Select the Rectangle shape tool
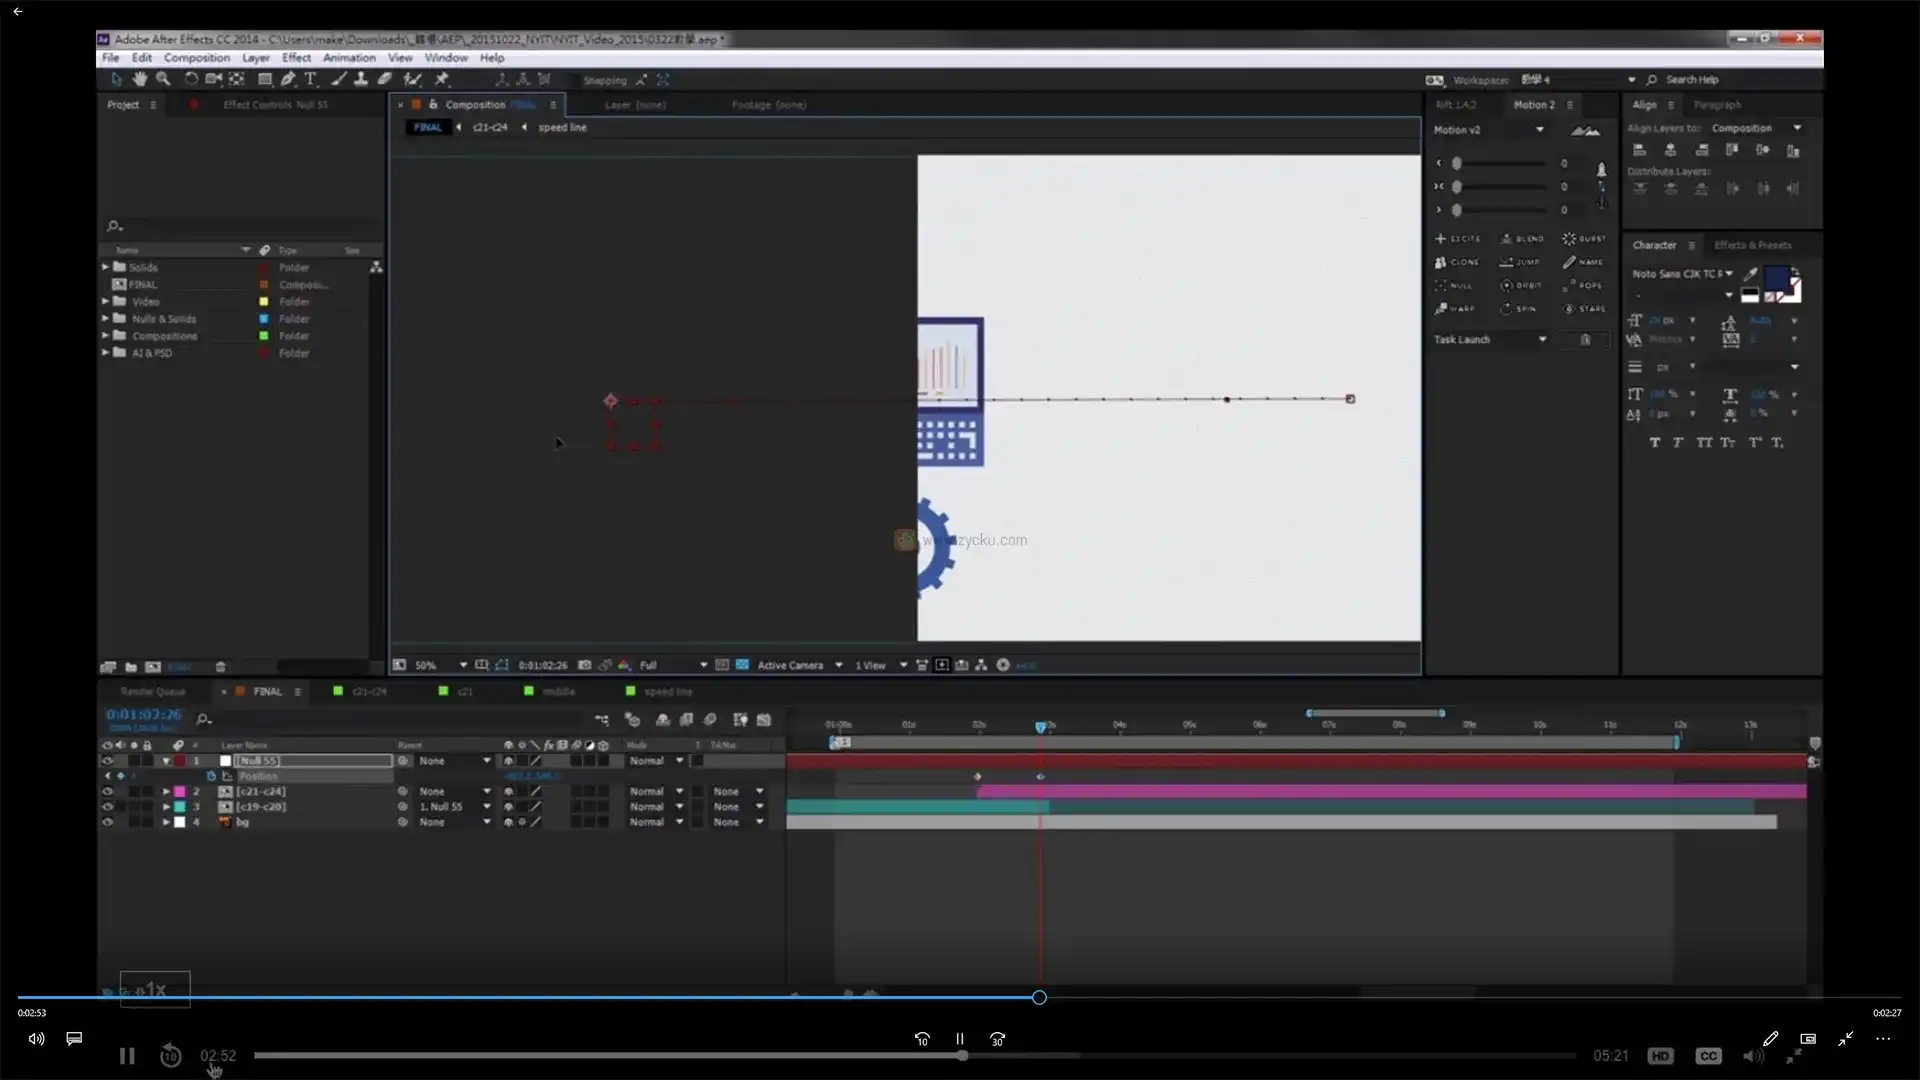 [264, 79]
